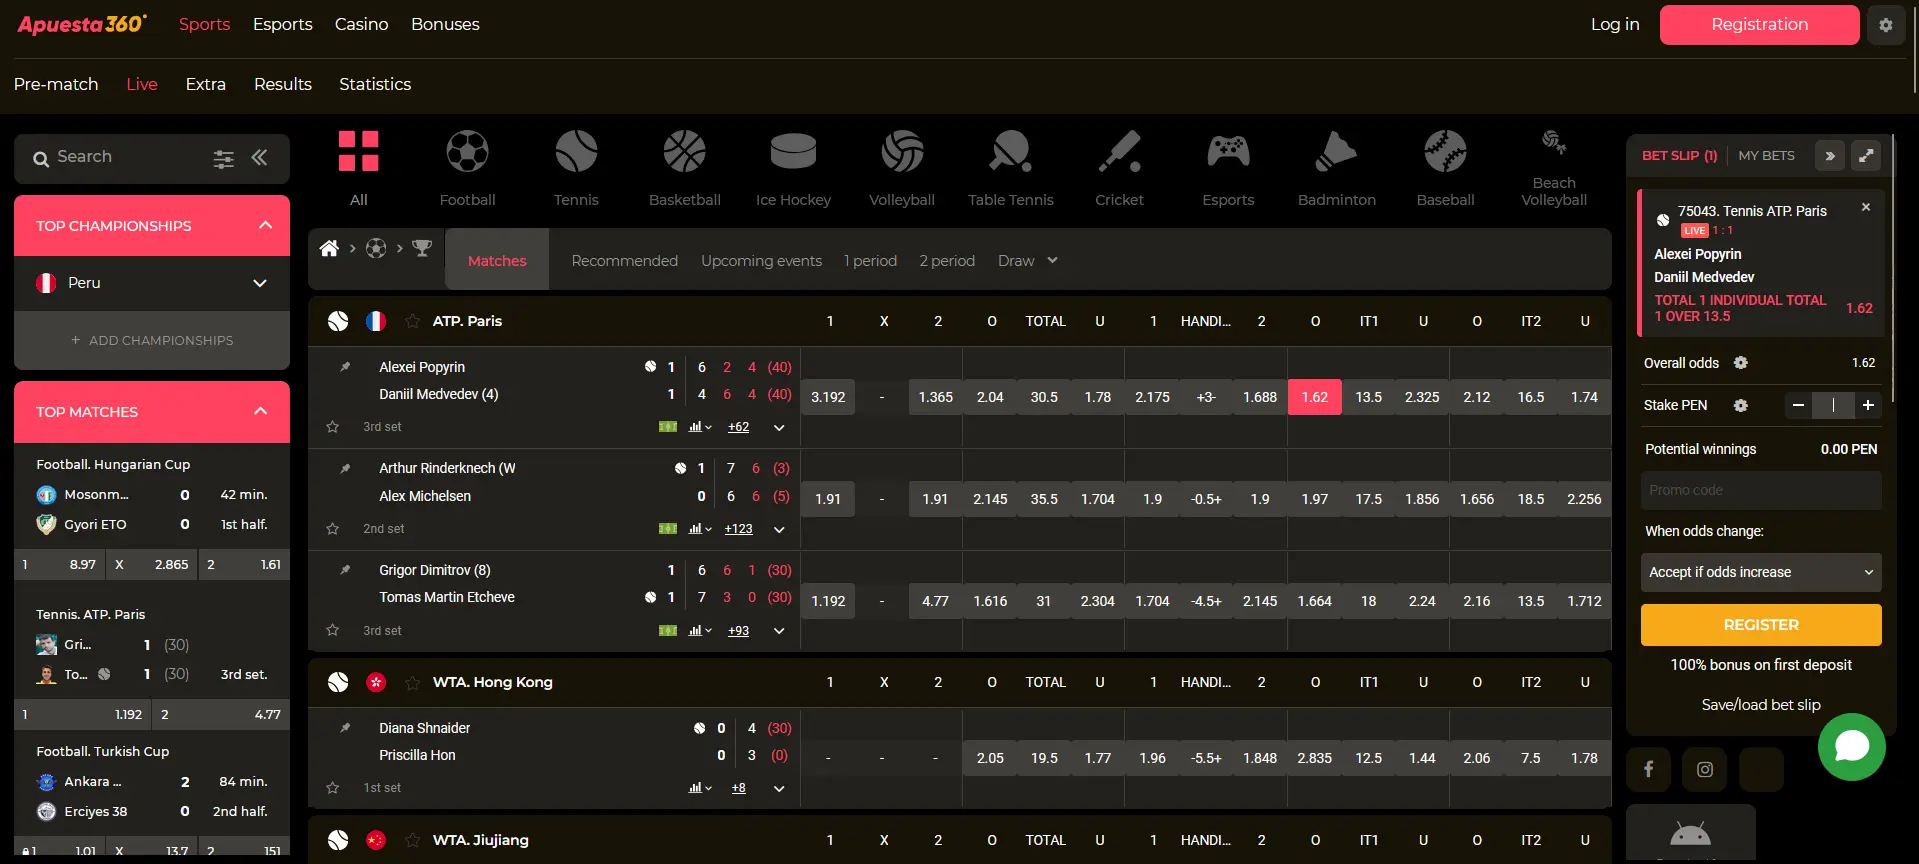This screenshot has width=1919, height=864.
Task: Favorite the Rinderknech vs Michelsen match
Action: (x=333, y=529)
